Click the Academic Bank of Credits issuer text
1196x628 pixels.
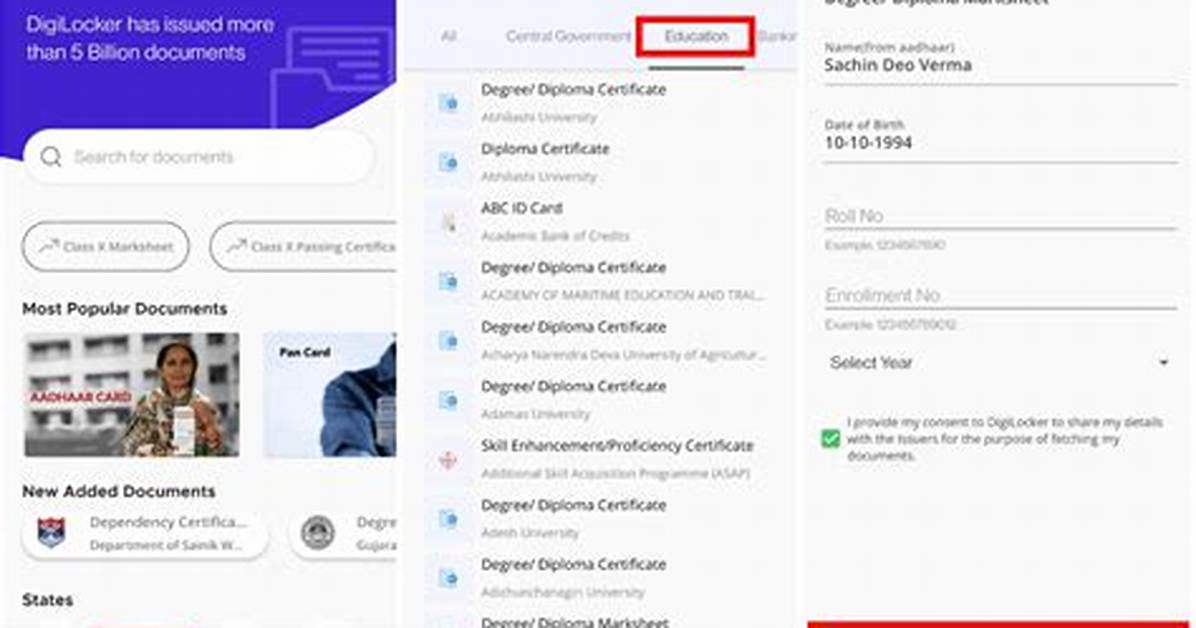[555, 237]
